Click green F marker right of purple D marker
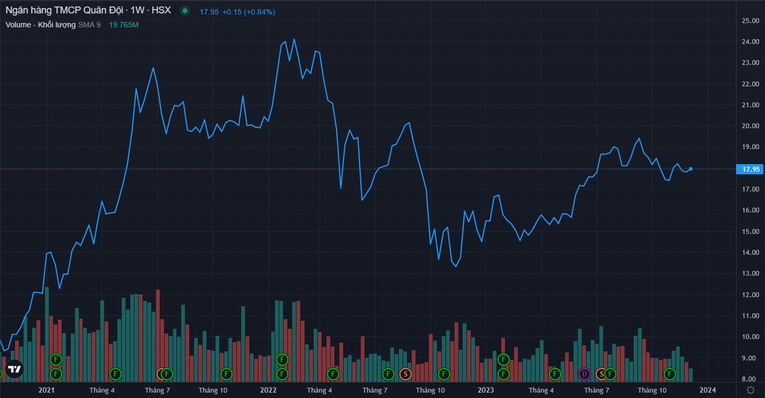Screen dimensions: 765x398 point(610,374)
